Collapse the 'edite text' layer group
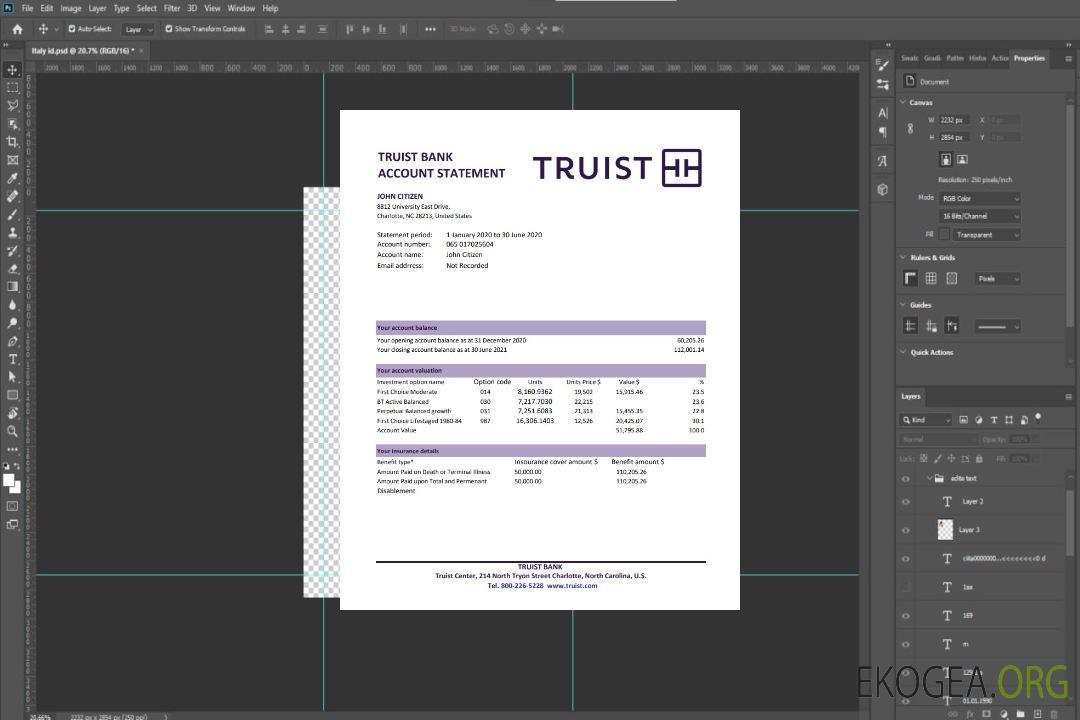The image size is (1080, 720). point(928,478)
